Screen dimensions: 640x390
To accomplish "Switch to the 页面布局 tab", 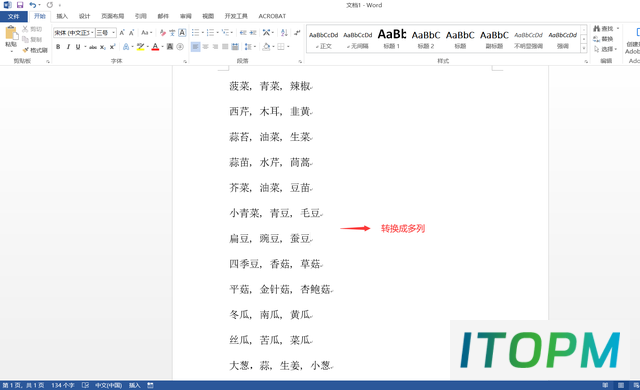I will coord(113,16).
